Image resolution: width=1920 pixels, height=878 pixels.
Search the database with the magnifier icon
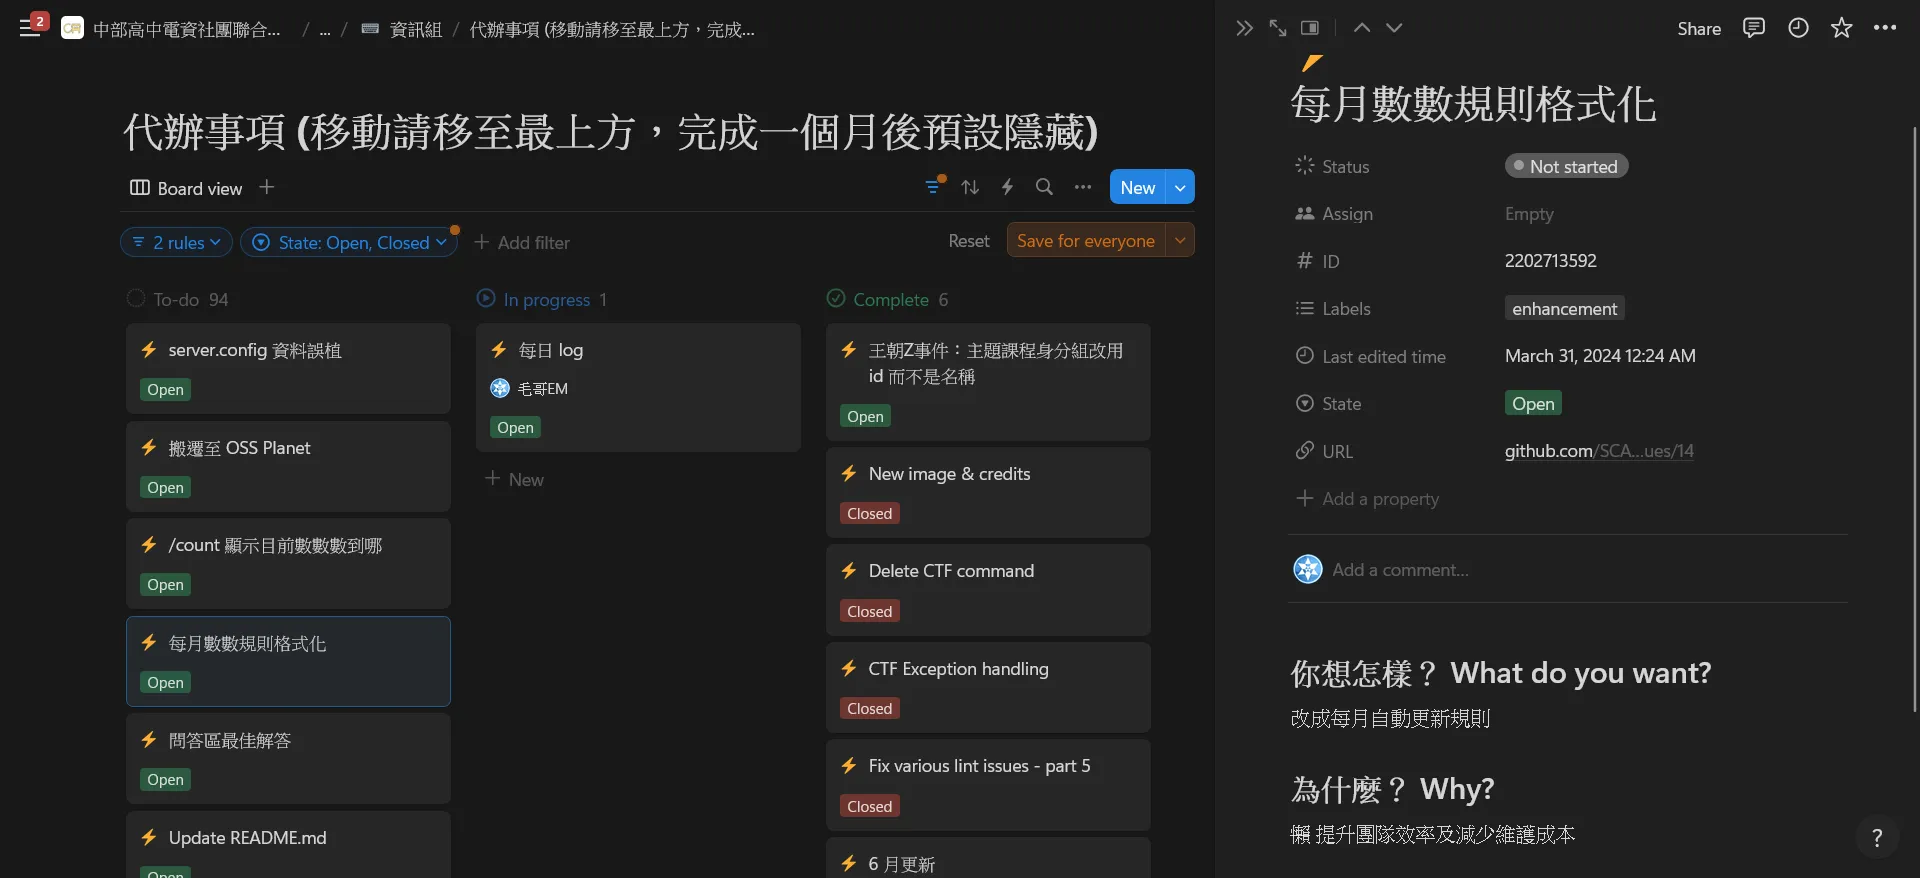(1044, 187)
